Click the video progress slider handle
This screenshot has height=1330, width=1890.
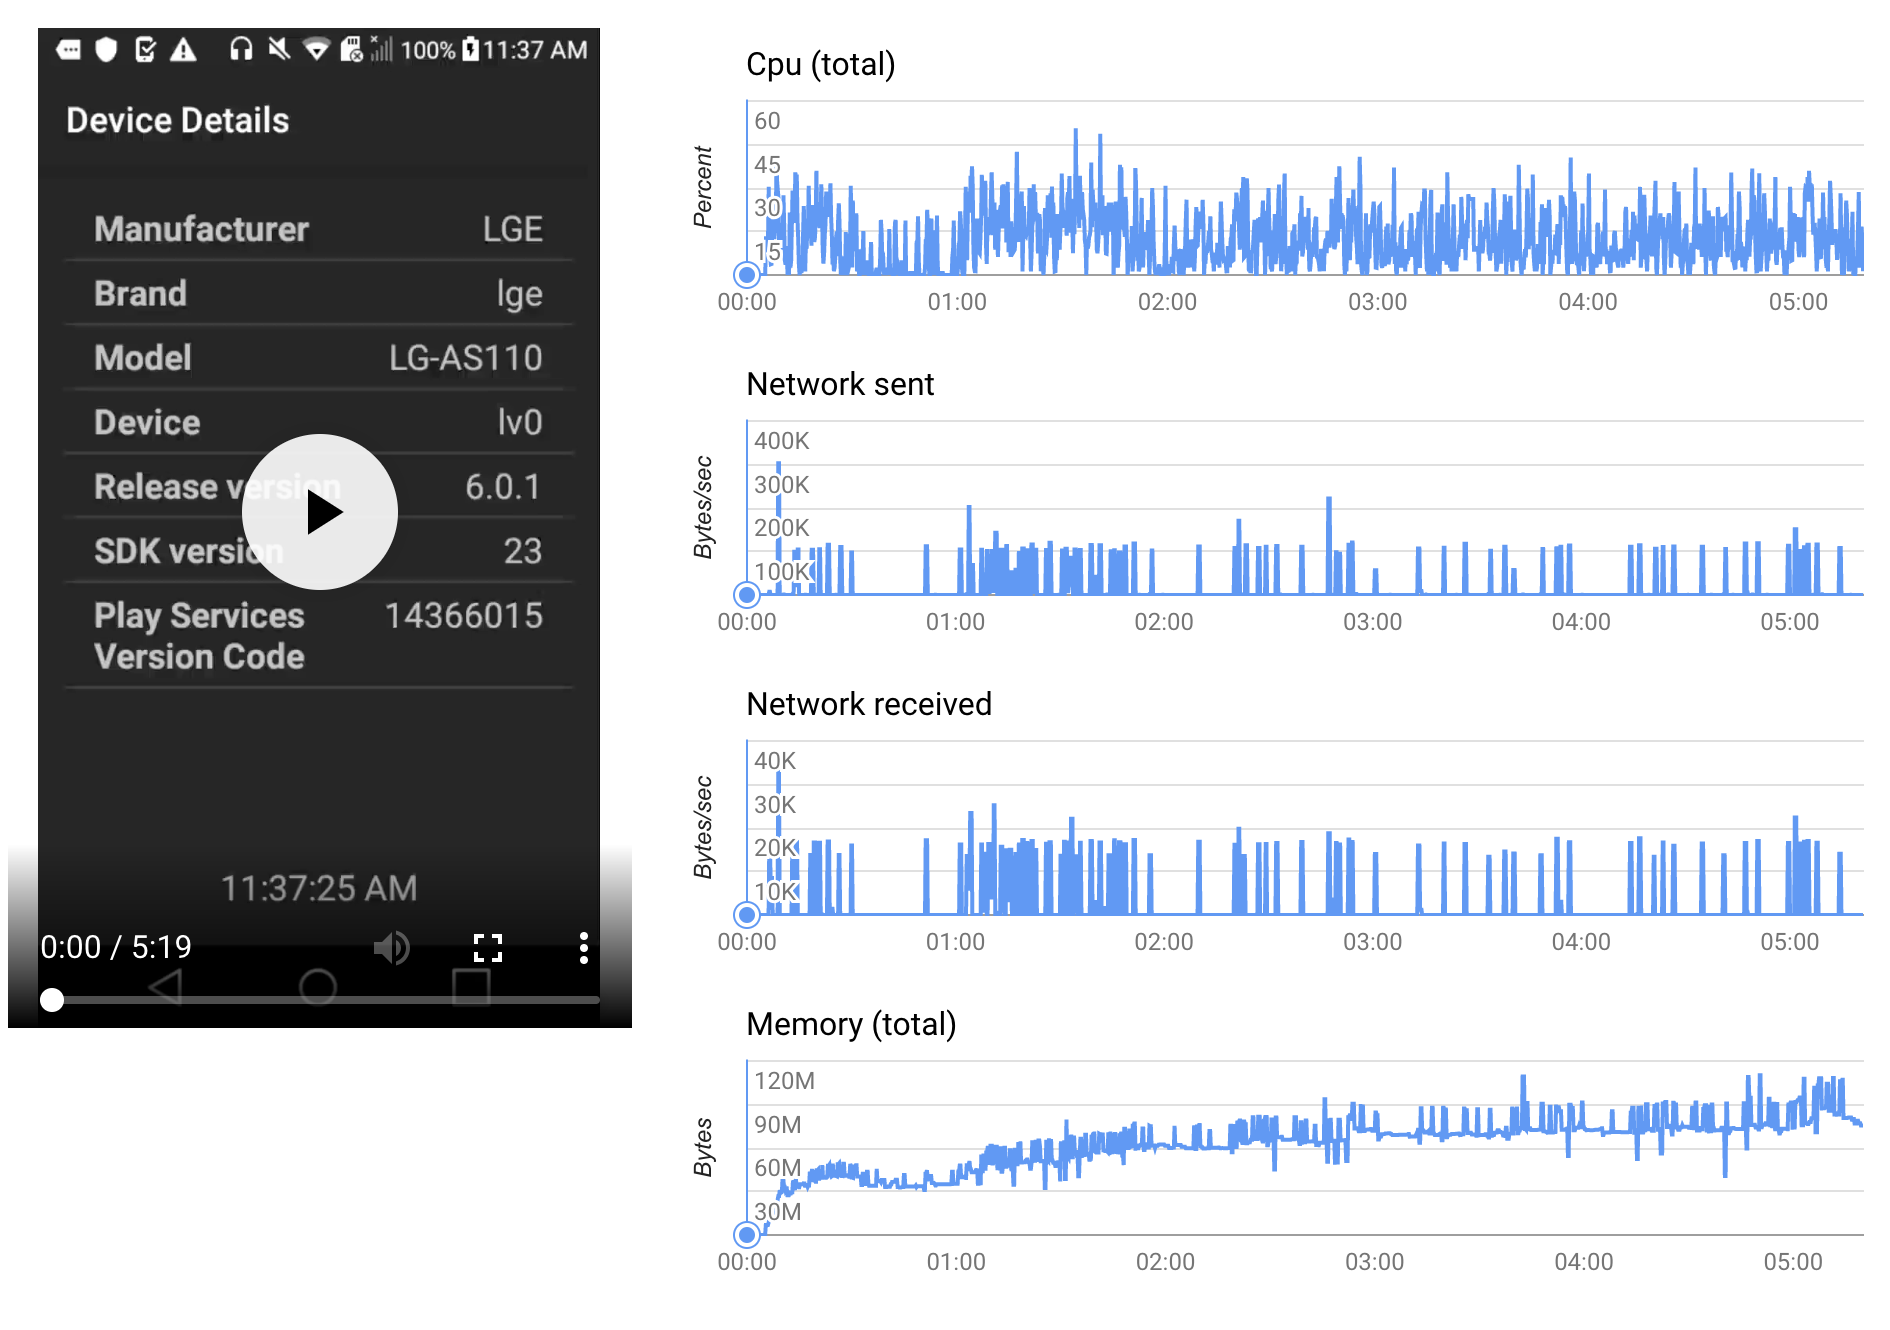52,999
